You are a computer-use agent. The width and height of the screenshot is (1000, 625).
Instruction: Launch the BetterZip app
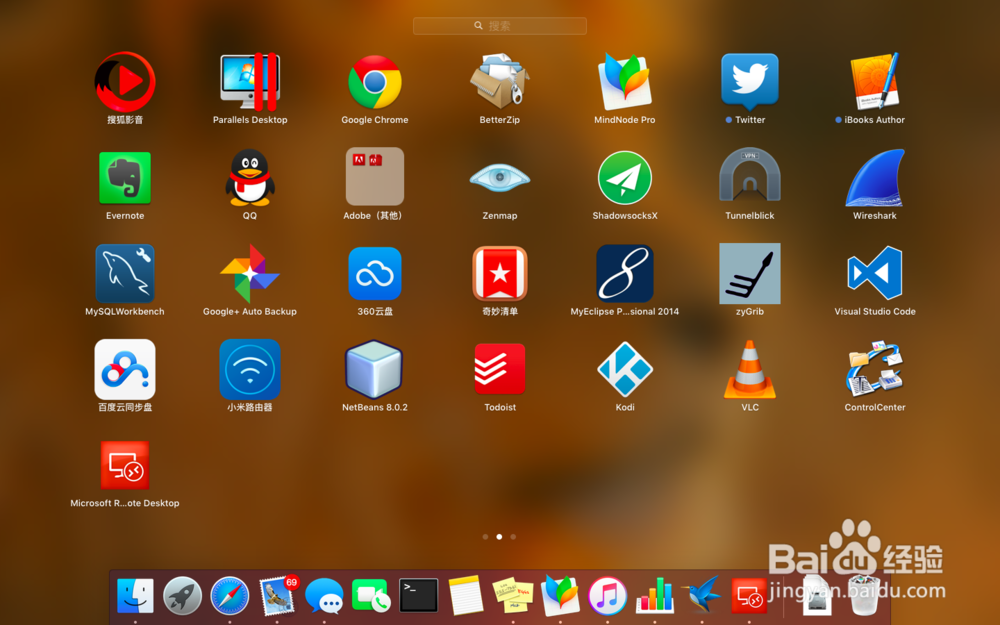499,82
